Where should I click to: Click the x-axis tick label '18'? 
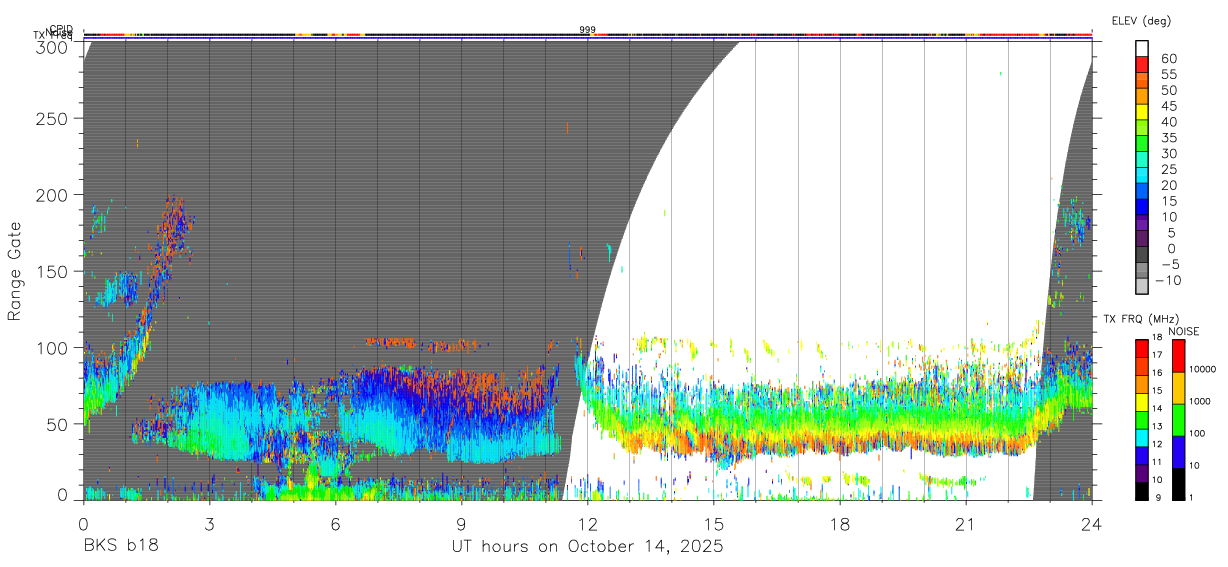click(840, 523)
